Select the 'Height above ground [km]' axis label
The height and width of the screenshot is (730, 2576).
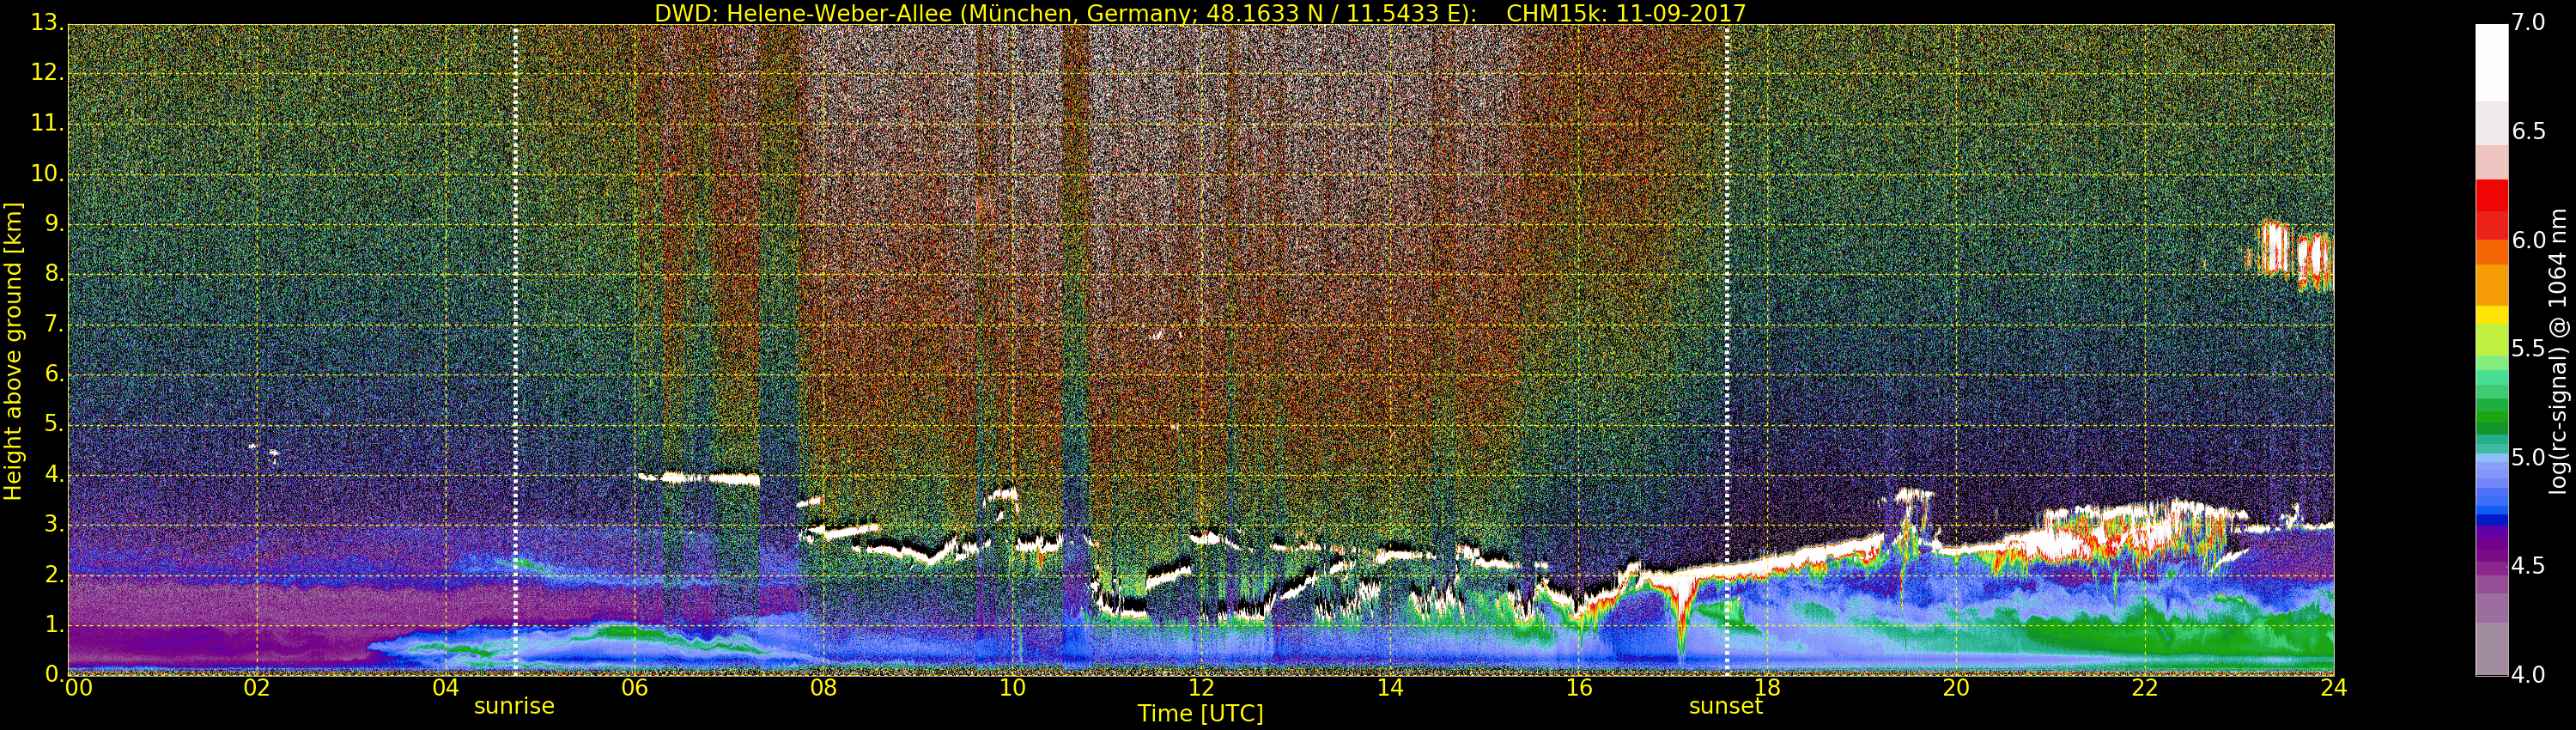pyautogui.click(x=13, y=350)
